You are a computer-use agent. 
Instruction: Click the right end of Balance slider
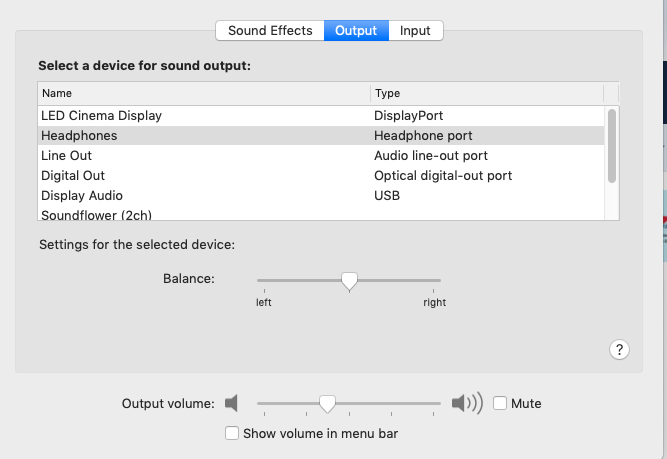[439, 281]
